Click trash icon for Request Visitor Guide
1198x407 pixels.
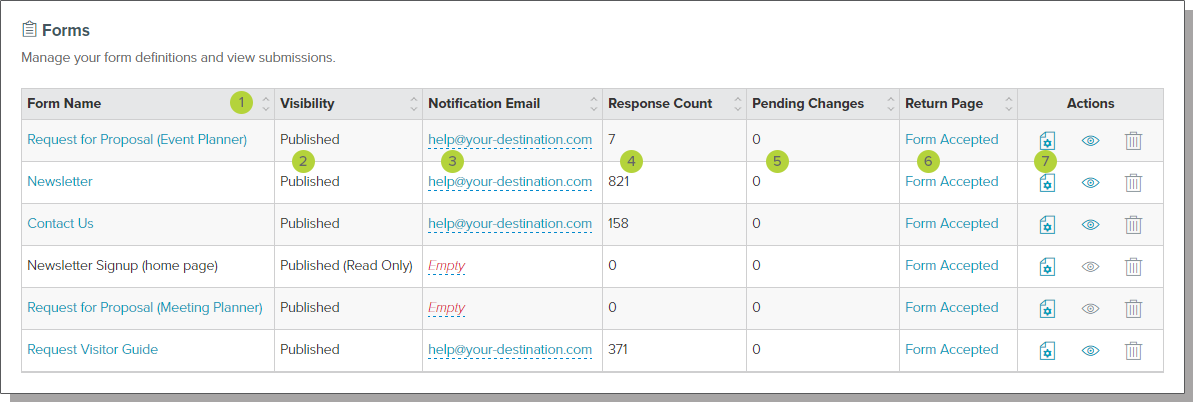tap(1133, 350)
